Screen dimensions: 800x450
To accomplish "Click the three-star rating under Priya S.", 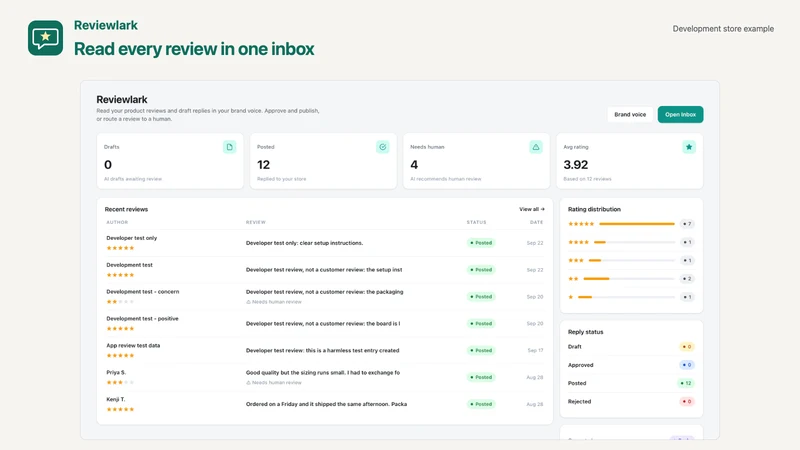I will tap(120, 382).
